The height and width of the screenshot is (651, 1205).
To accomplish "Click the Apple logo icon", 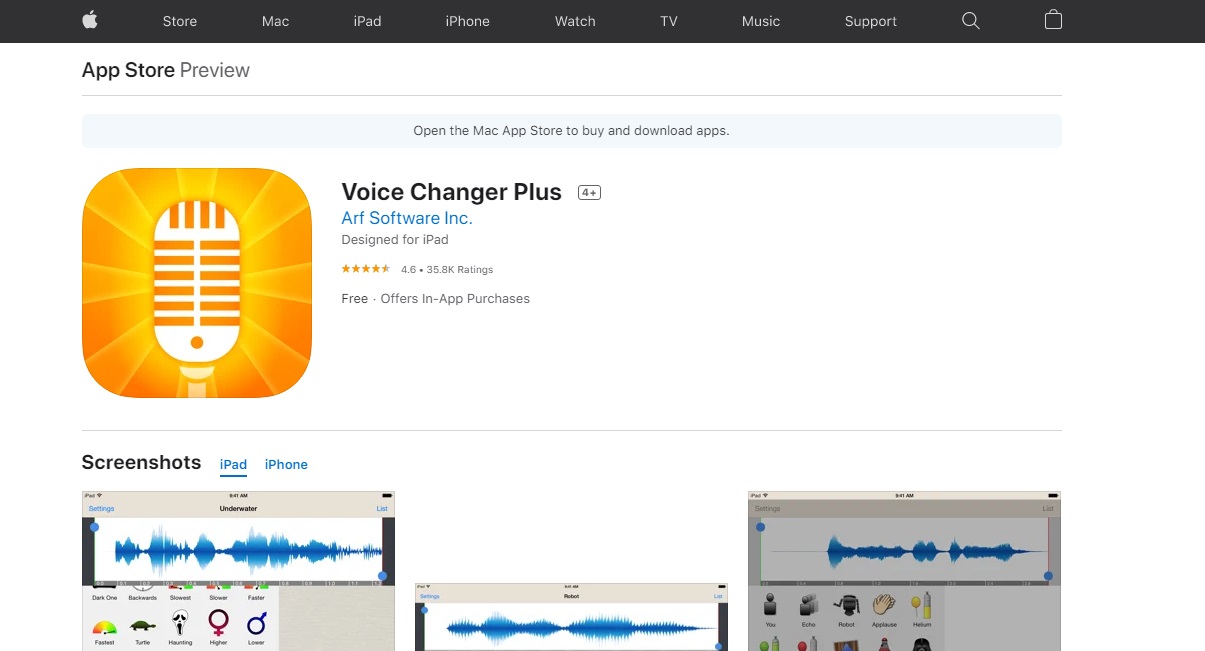I will (90, 20).
